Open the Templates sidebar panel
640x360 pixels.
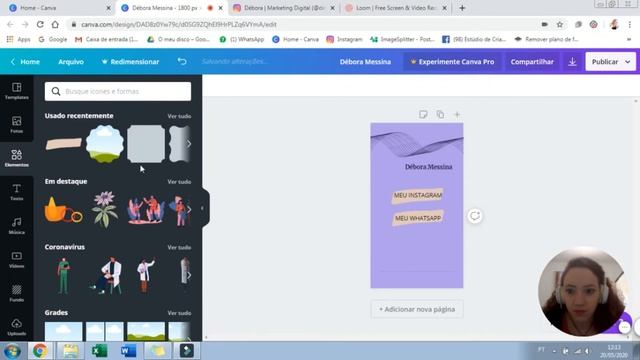(x=17, y=91)
